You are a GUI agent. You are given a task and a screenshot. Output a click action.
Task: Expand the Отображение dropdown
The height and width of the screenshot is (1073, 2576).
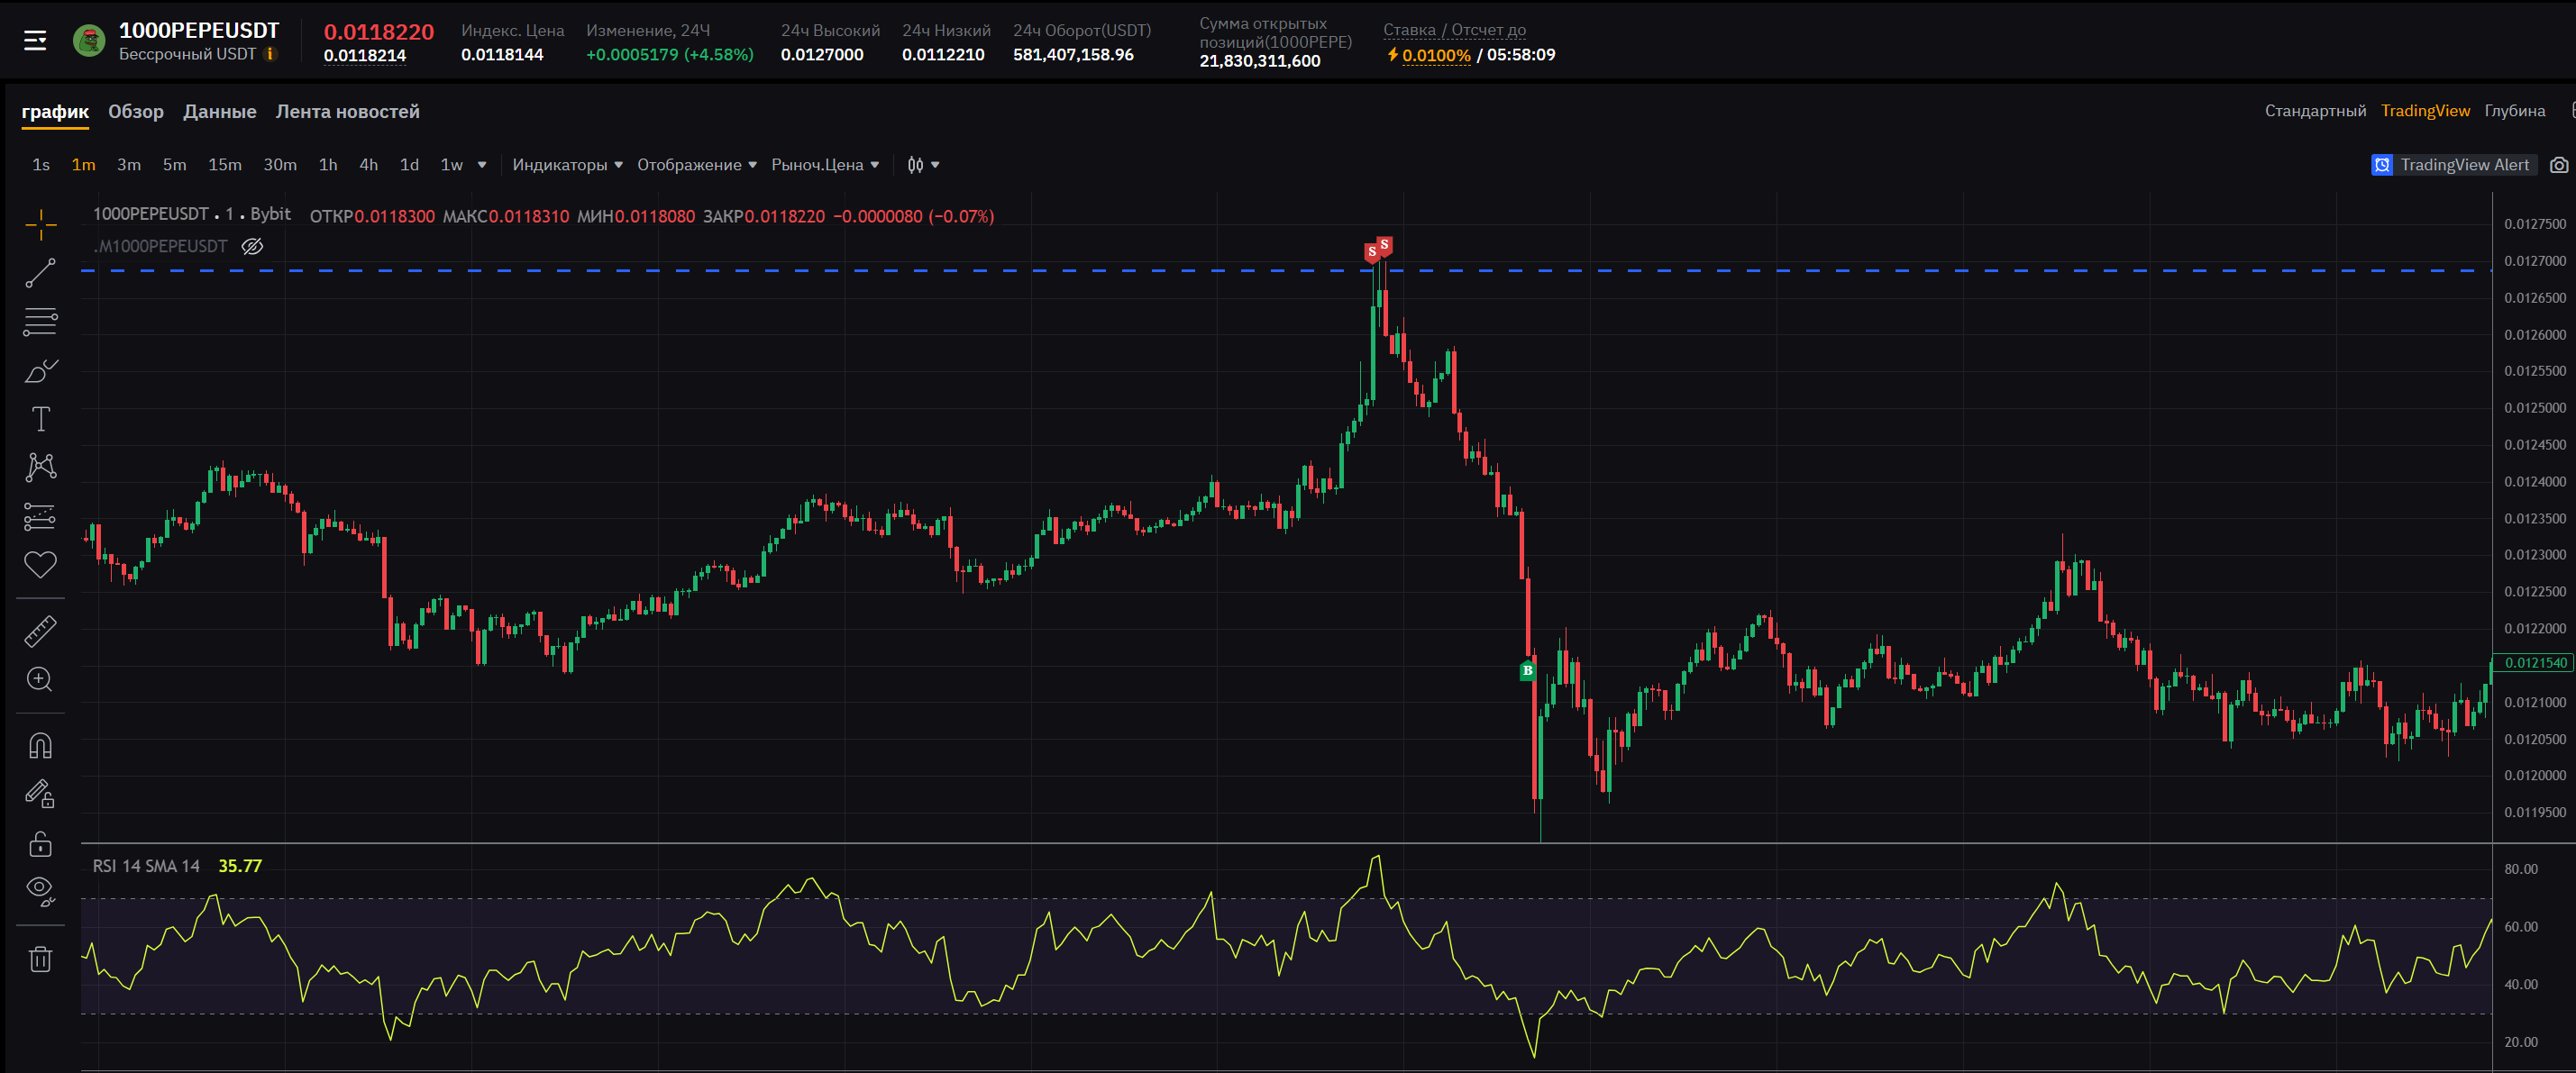tap(696, 165)
